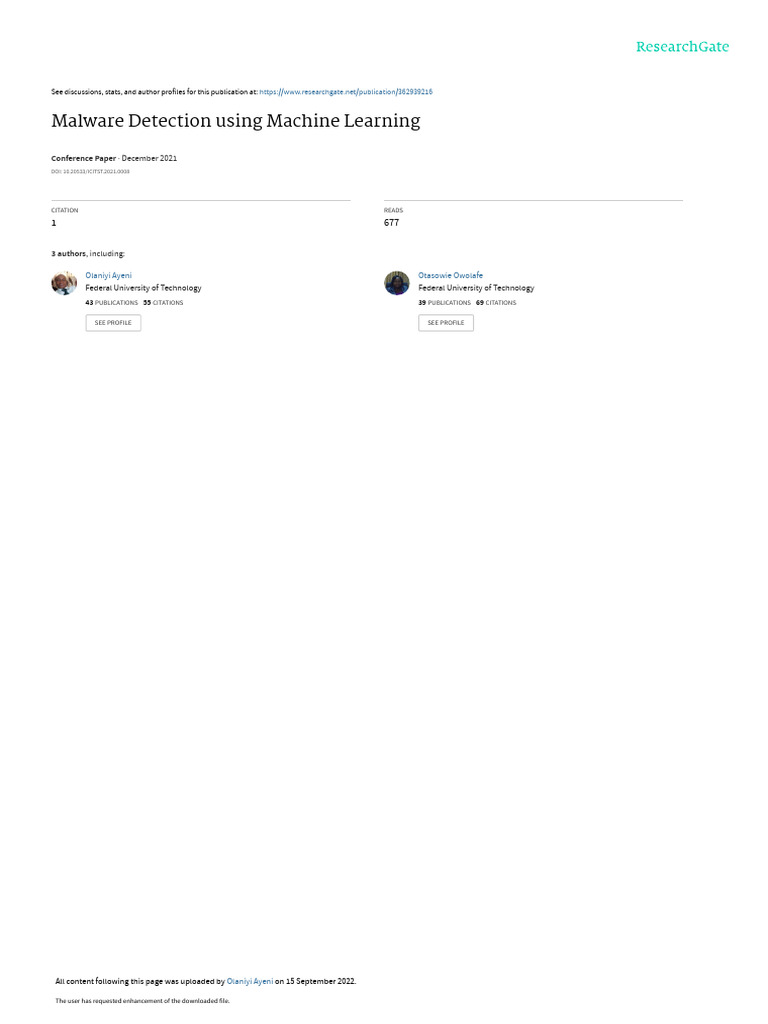Image resolution: width=768 pixels, height=1024 pixels.
Task: Click Federal University of Technology under Owolafe
Action: (x=476, y=288)
